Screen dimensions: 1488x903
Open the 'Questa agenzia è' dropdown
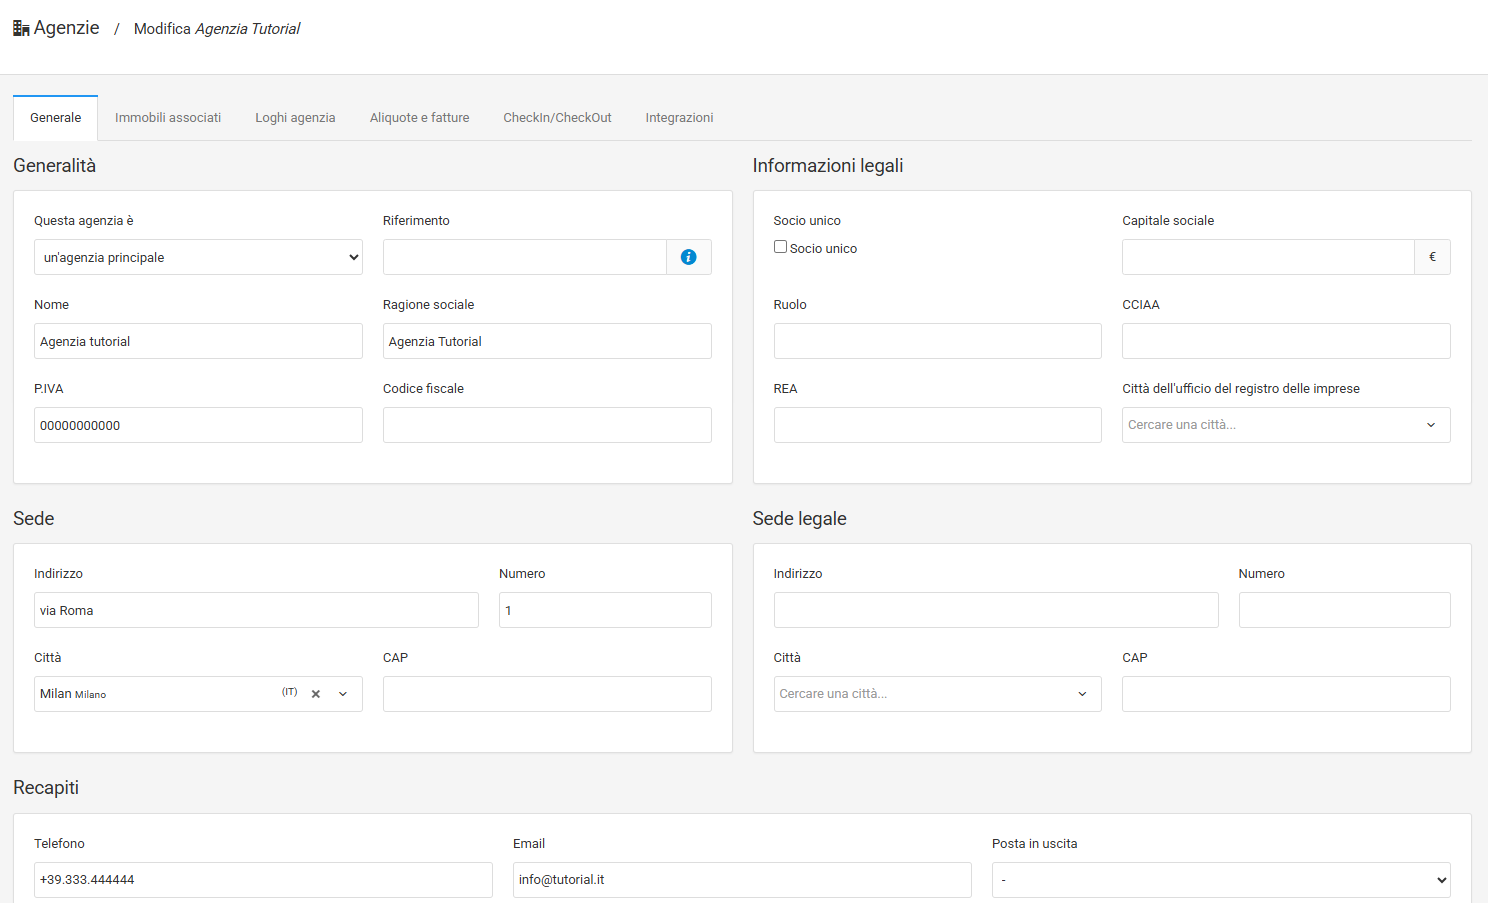[198, 257]
